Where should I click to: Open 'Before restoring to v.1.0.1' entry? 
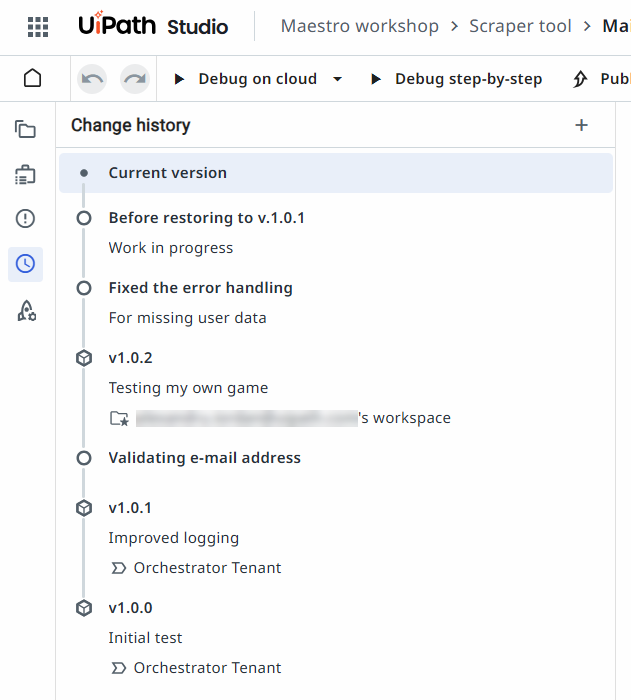[x=207, y=218]
